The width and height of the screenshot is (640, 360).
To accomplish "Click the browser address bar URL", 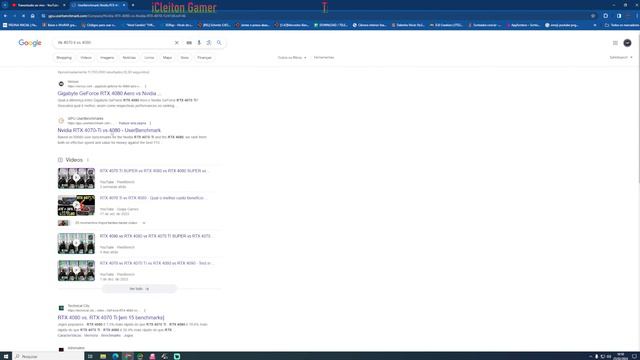I will click(117, 16).
